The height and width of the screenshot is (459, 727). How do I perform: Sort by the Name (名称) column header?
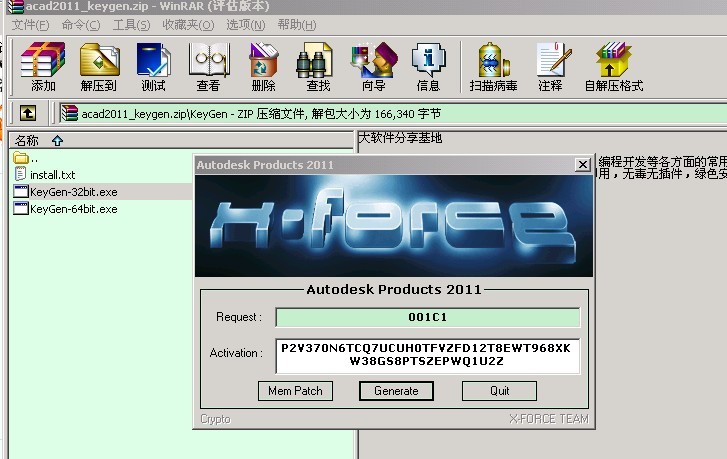27,141
